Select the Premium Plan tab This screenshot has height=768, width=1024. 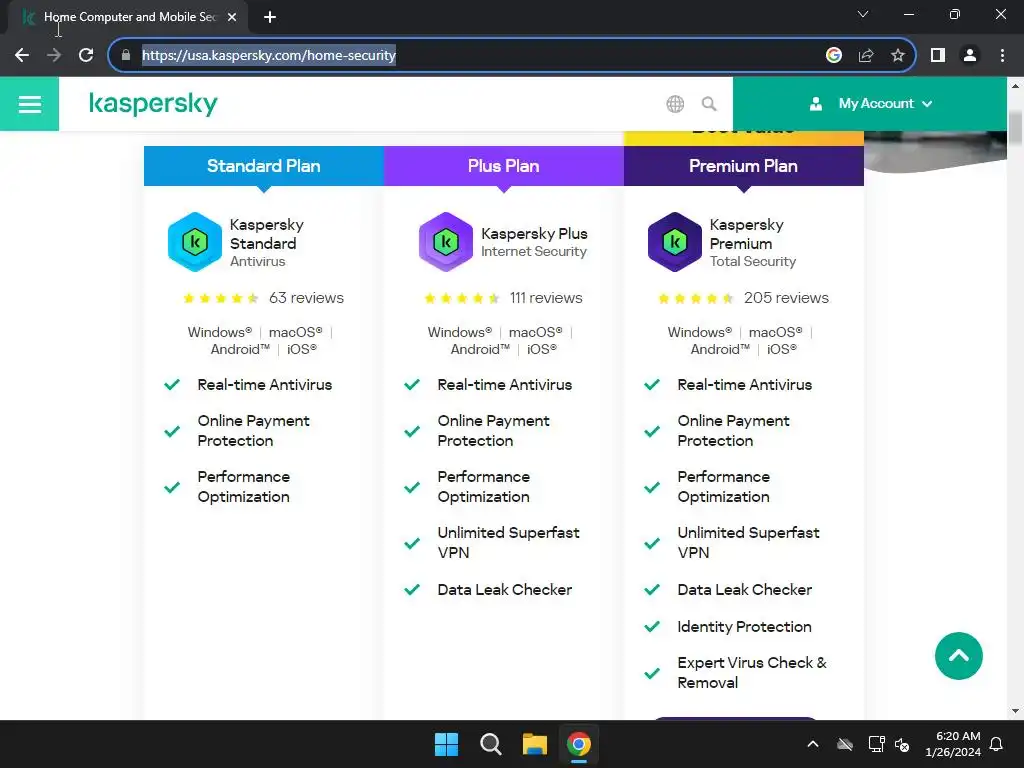coord(743,166)
